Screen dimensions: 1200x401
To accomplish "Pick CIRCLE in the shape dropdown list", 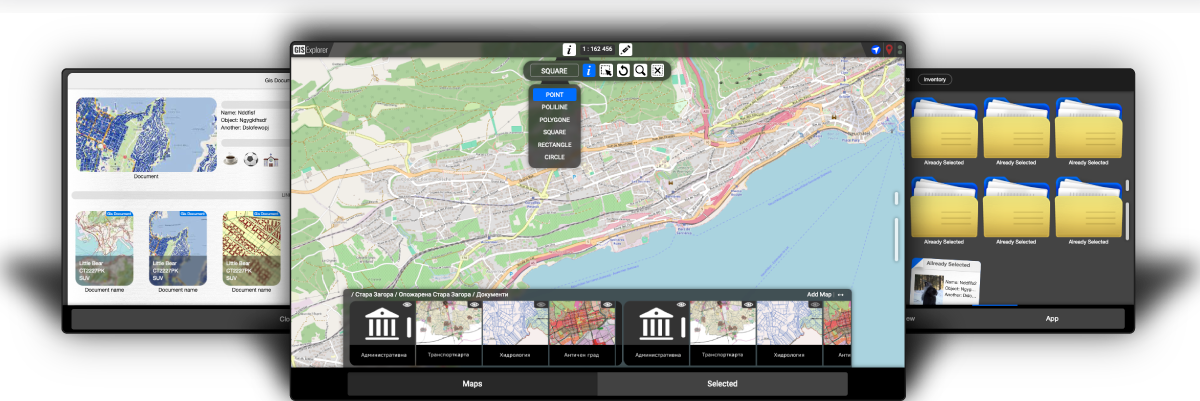I will point(554,157).
